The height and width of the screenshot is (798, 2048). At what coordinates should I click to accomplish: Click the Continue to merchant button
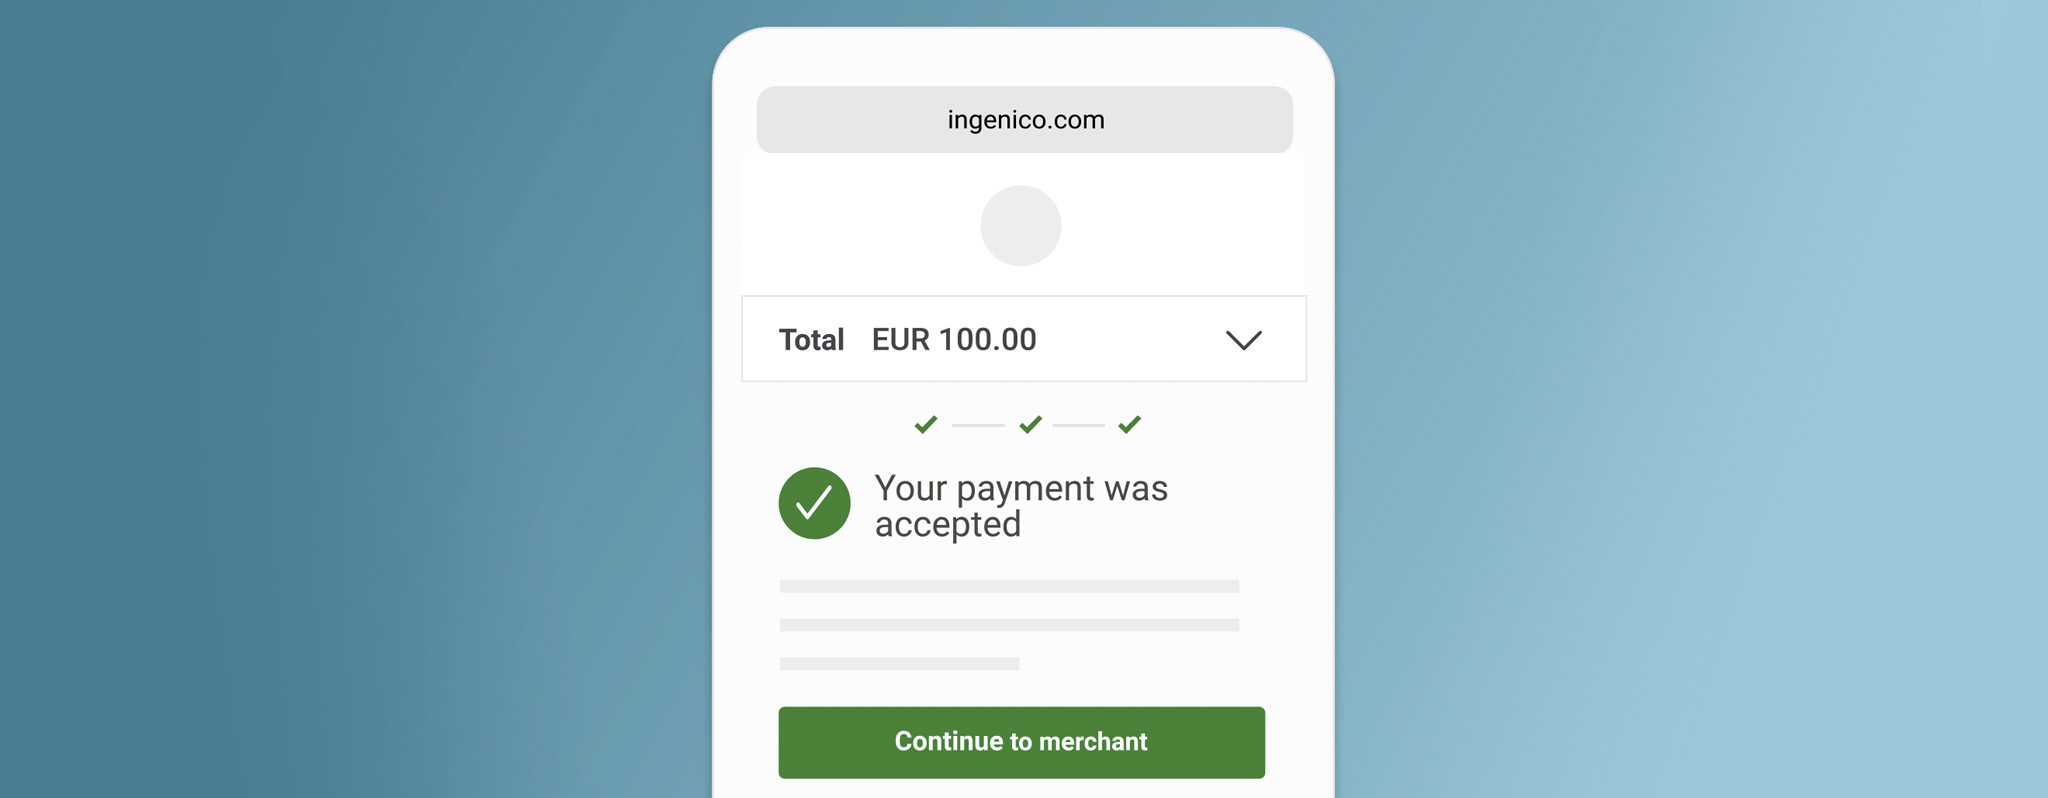click(x=1021, y=742)
